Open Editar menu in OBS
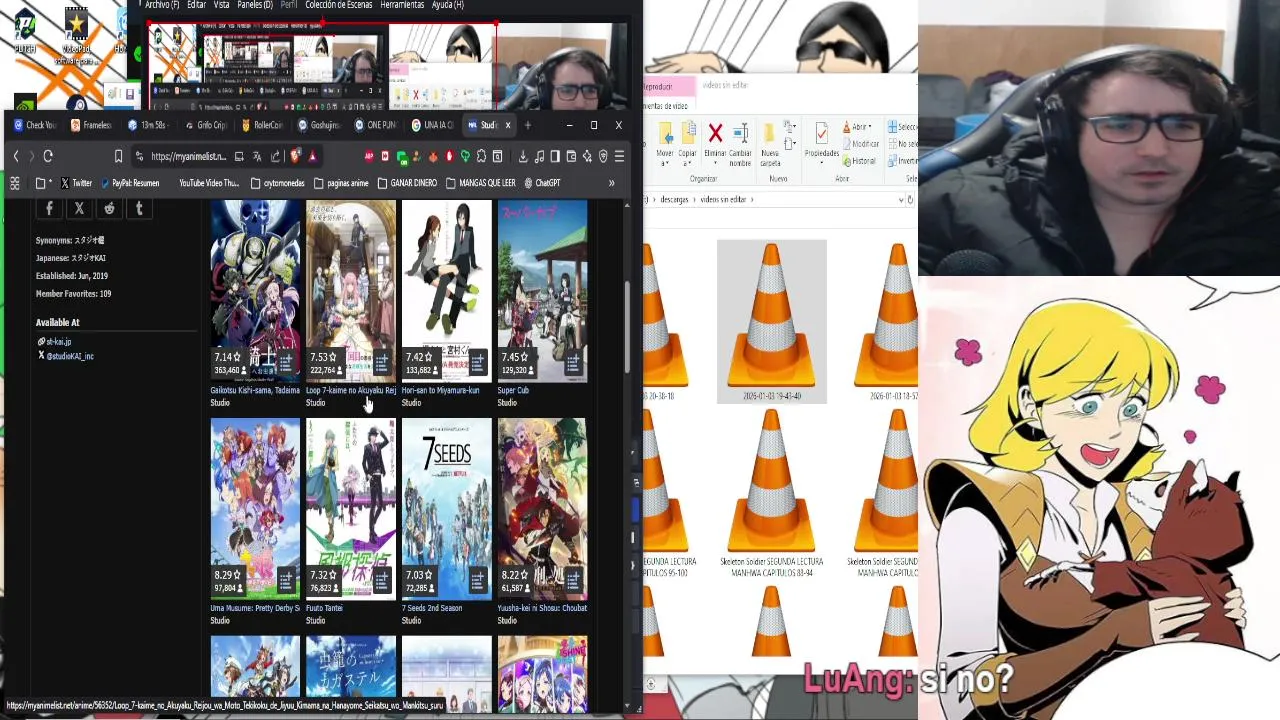 click(196, 5)
